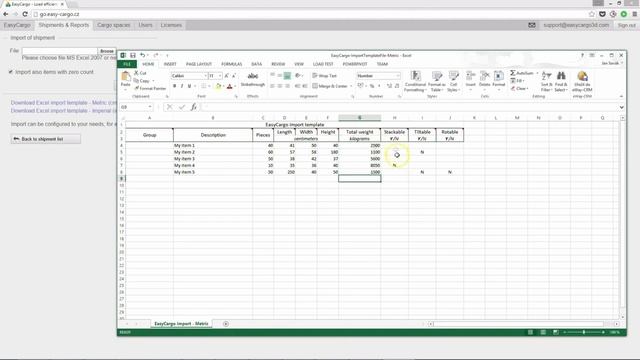Click the Redo arrow in Excel
This screenshot has height=360, width=640.
[156, 55]
